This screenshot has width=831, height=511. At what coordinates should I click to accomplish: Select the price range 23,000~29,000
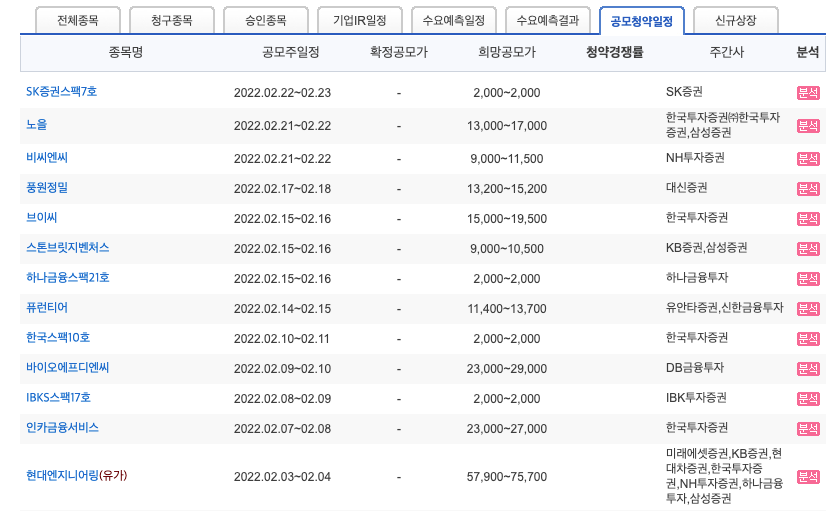(507, 368)
